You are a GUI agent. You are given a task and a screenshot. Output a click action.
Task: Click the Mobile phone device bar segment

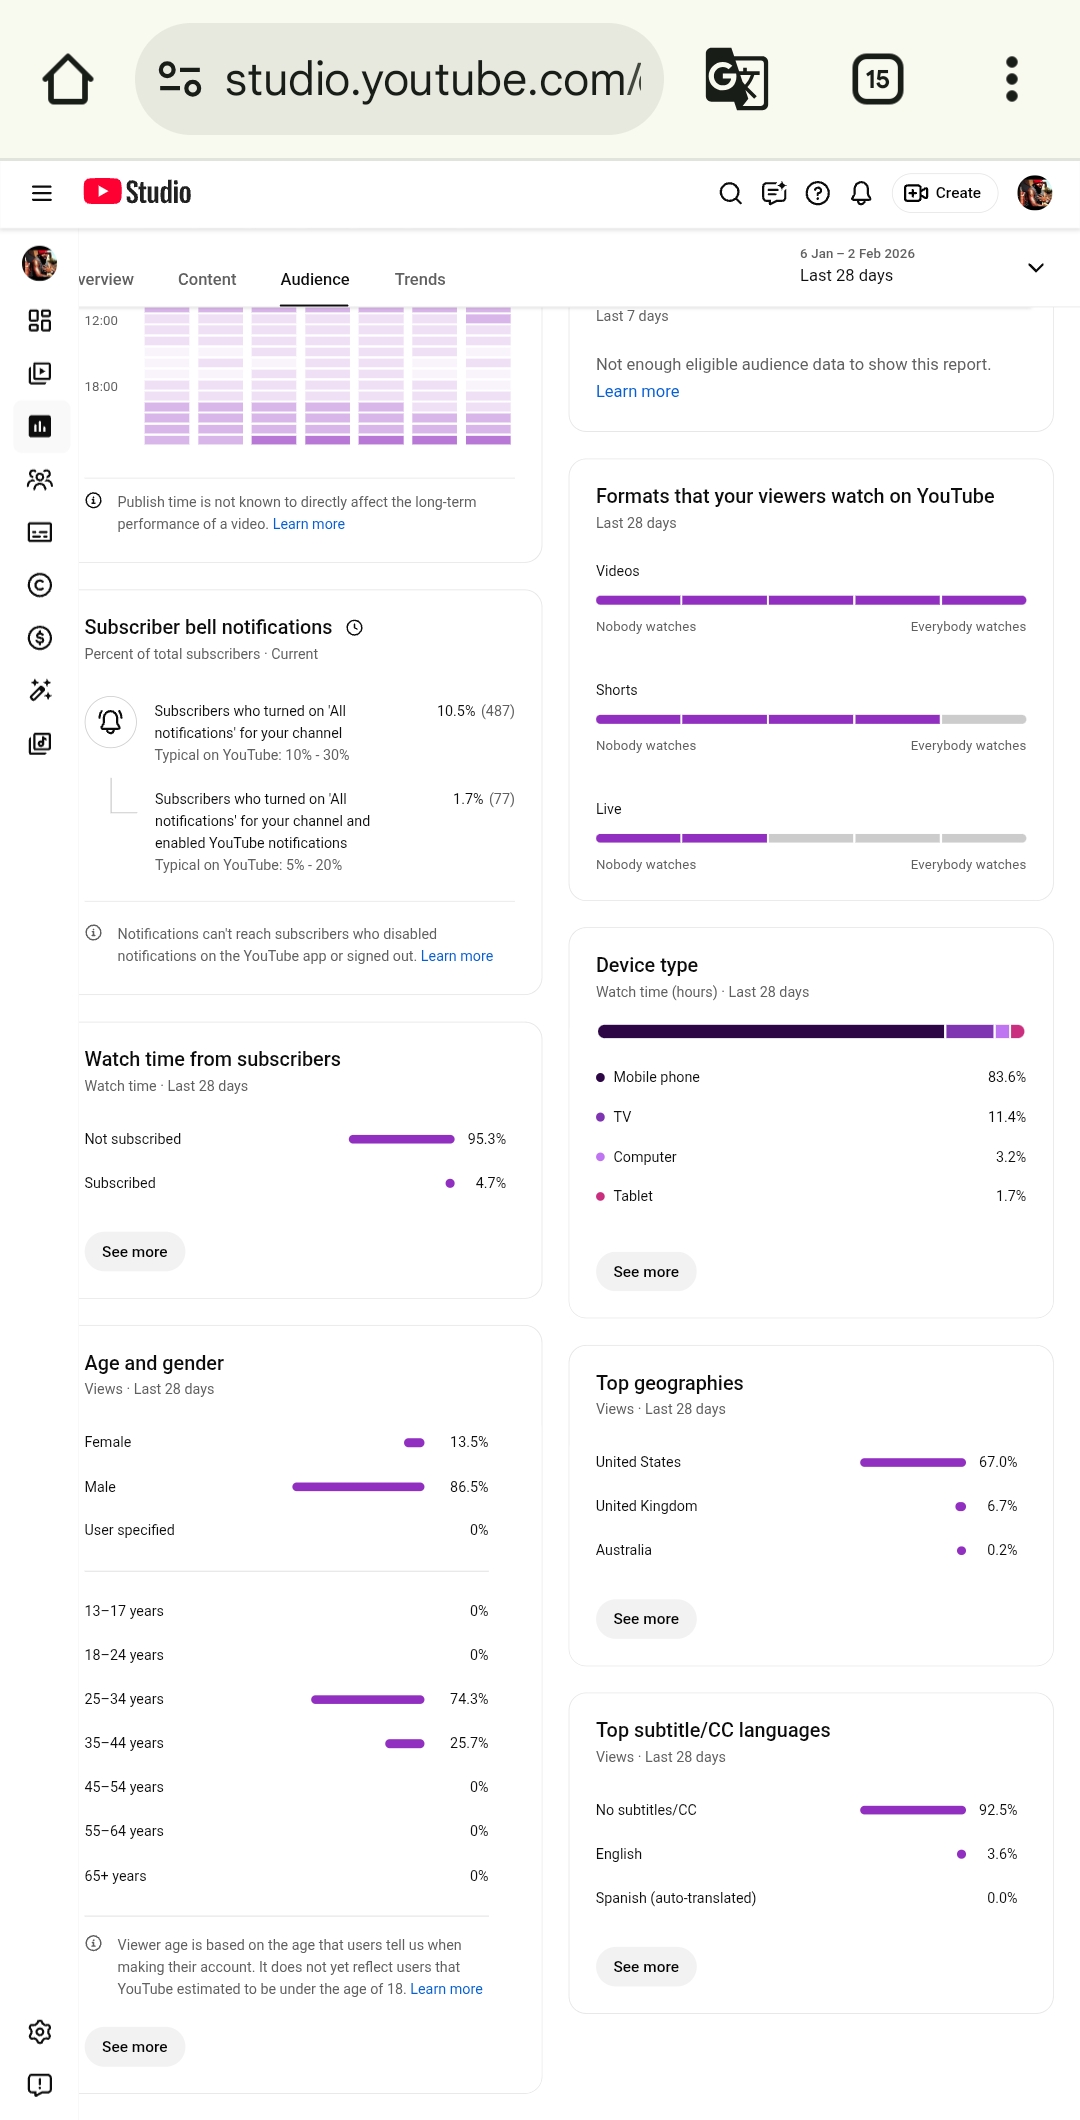pyautogui.click(x=770, y=1031)
